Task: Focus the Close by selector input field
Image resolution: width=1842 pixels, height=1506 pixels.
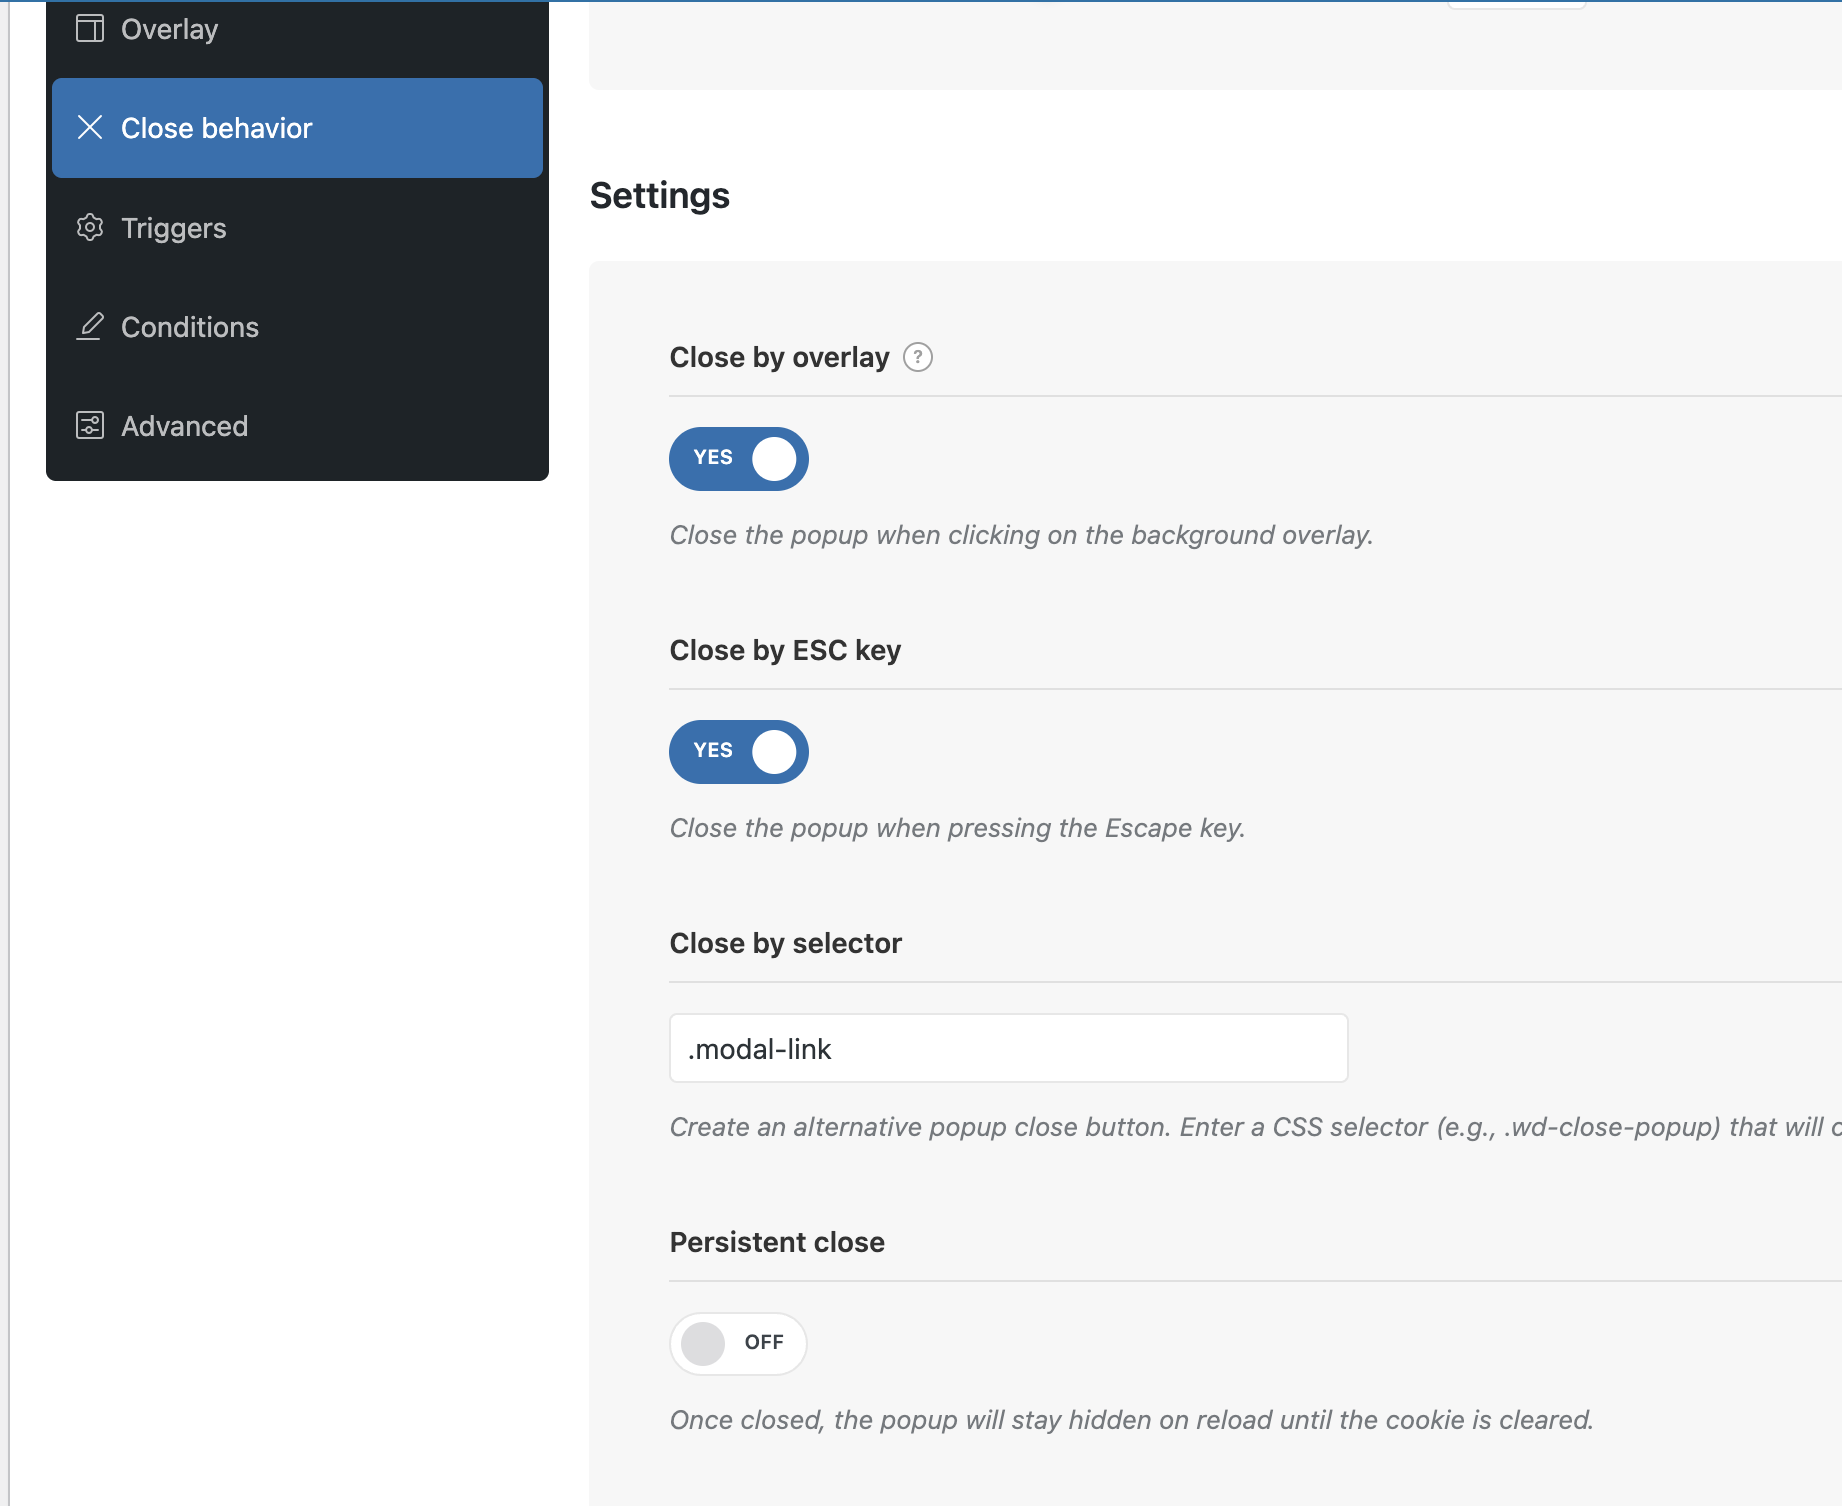Action: (x=1008, y=1048)
